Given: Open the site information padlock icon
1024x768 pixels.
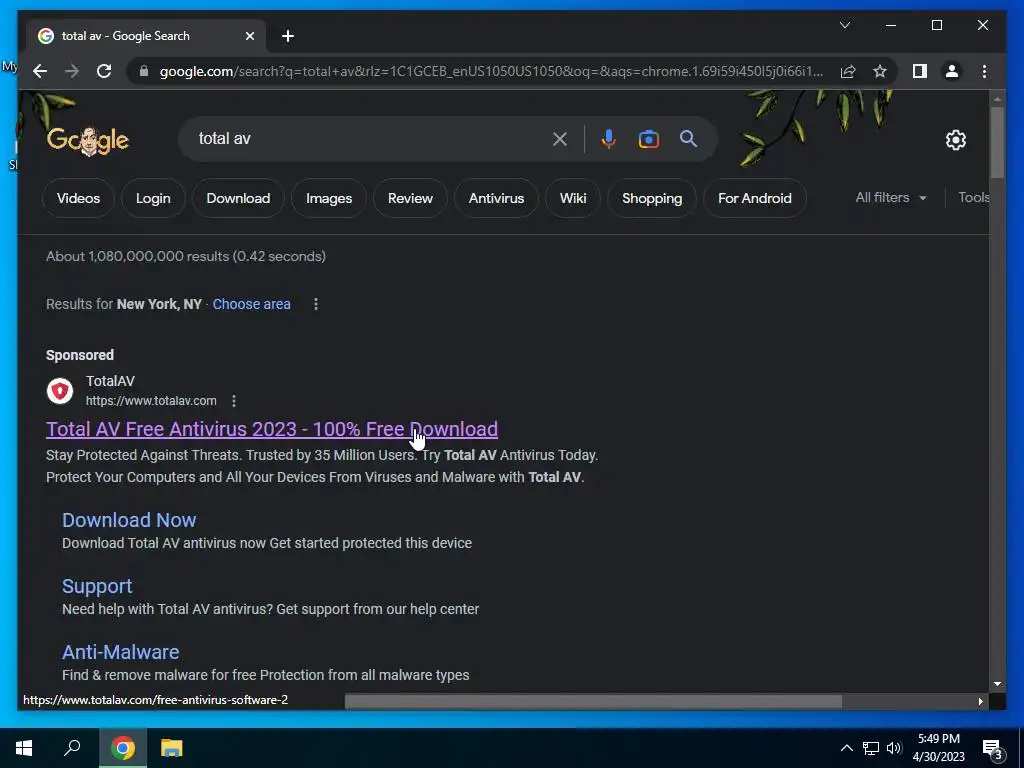Looking at the screenshot, I should tap(144, 71).
